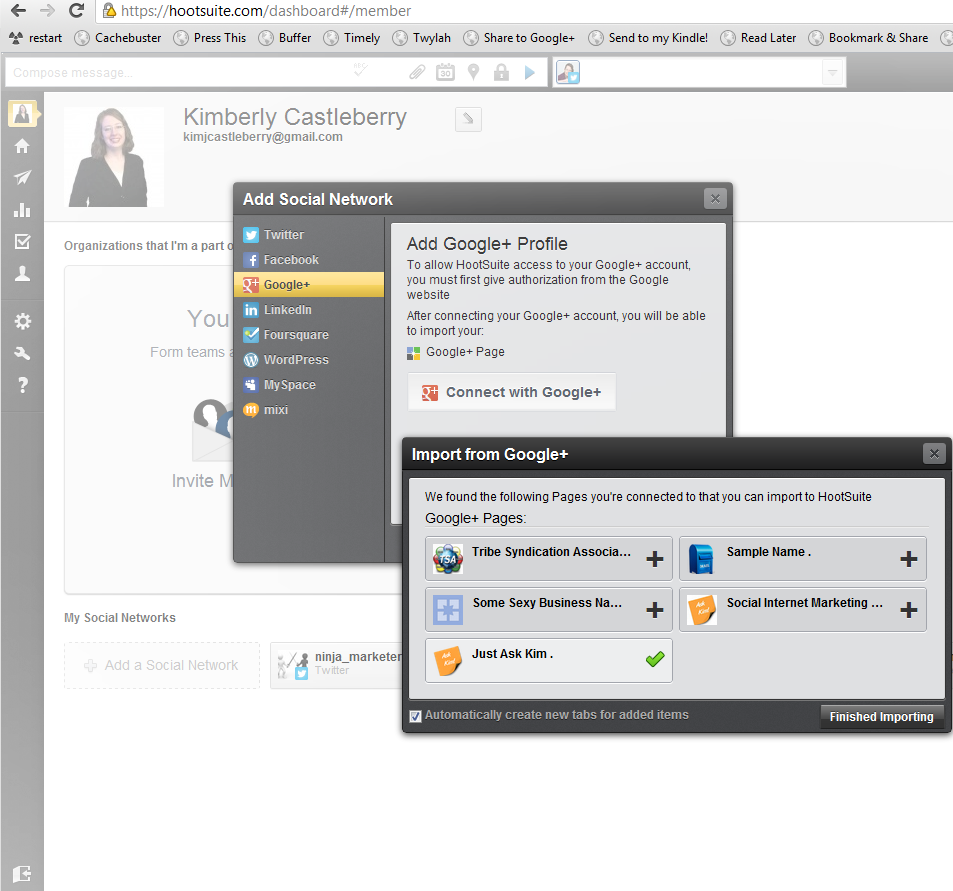Screen dimensions: 953x891
Task: Open the Read Later bookmark
Action: point(759,38)
